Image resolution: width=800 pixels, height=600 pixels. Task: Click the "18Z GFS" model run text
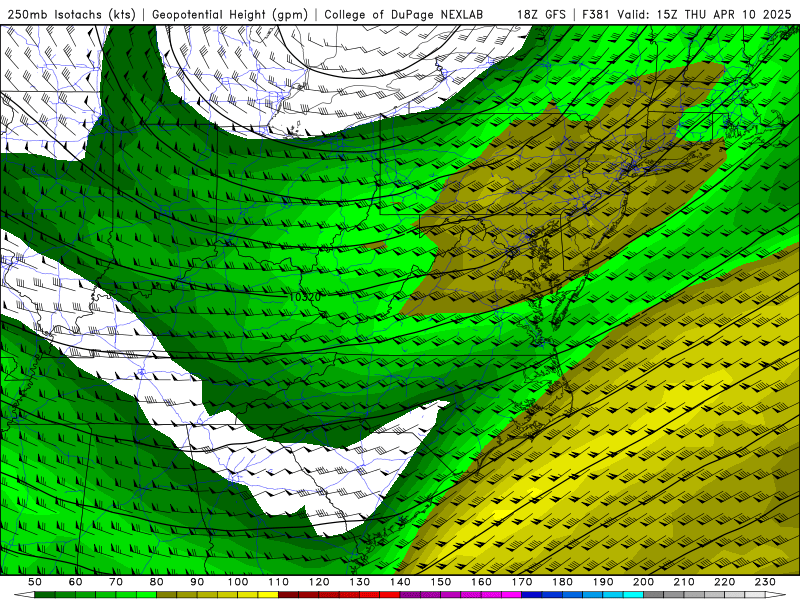point(541,15)
